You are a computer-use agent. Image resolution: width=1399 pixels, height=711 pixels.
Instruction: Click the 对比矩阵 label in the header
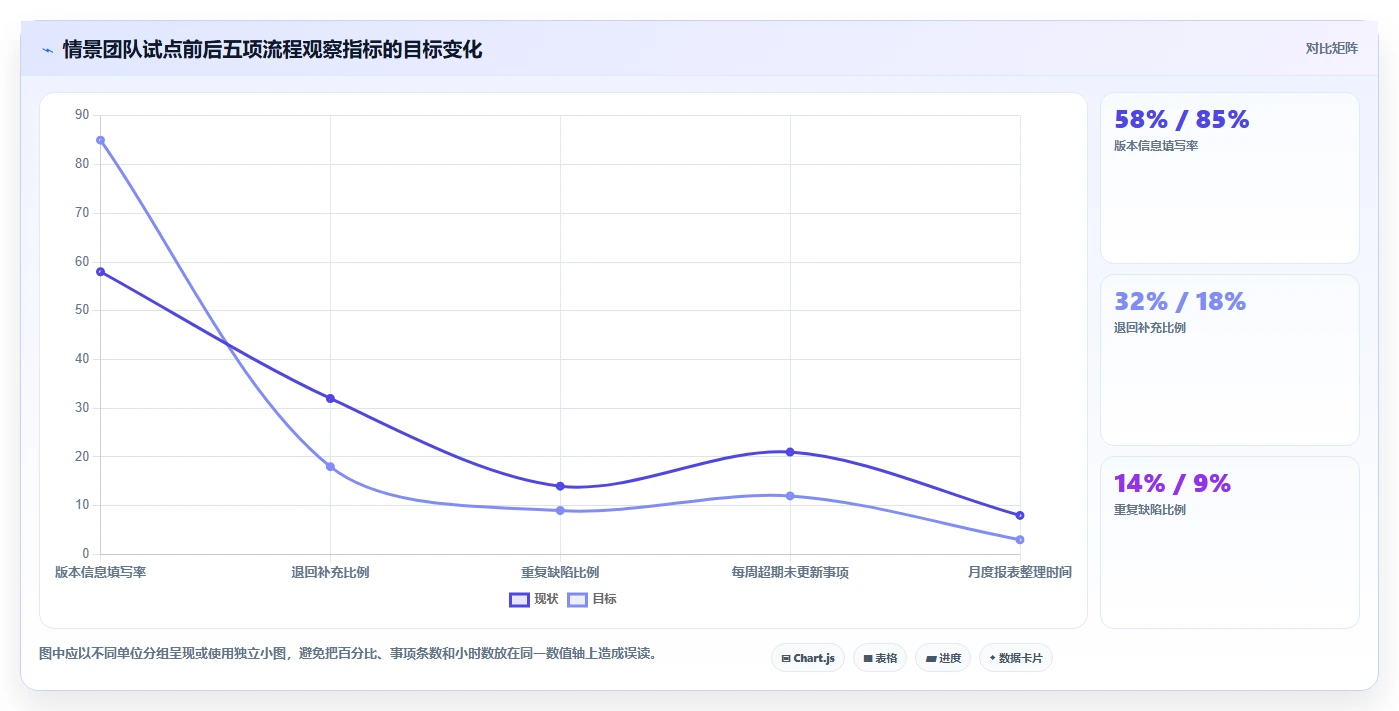[1331, 48]
